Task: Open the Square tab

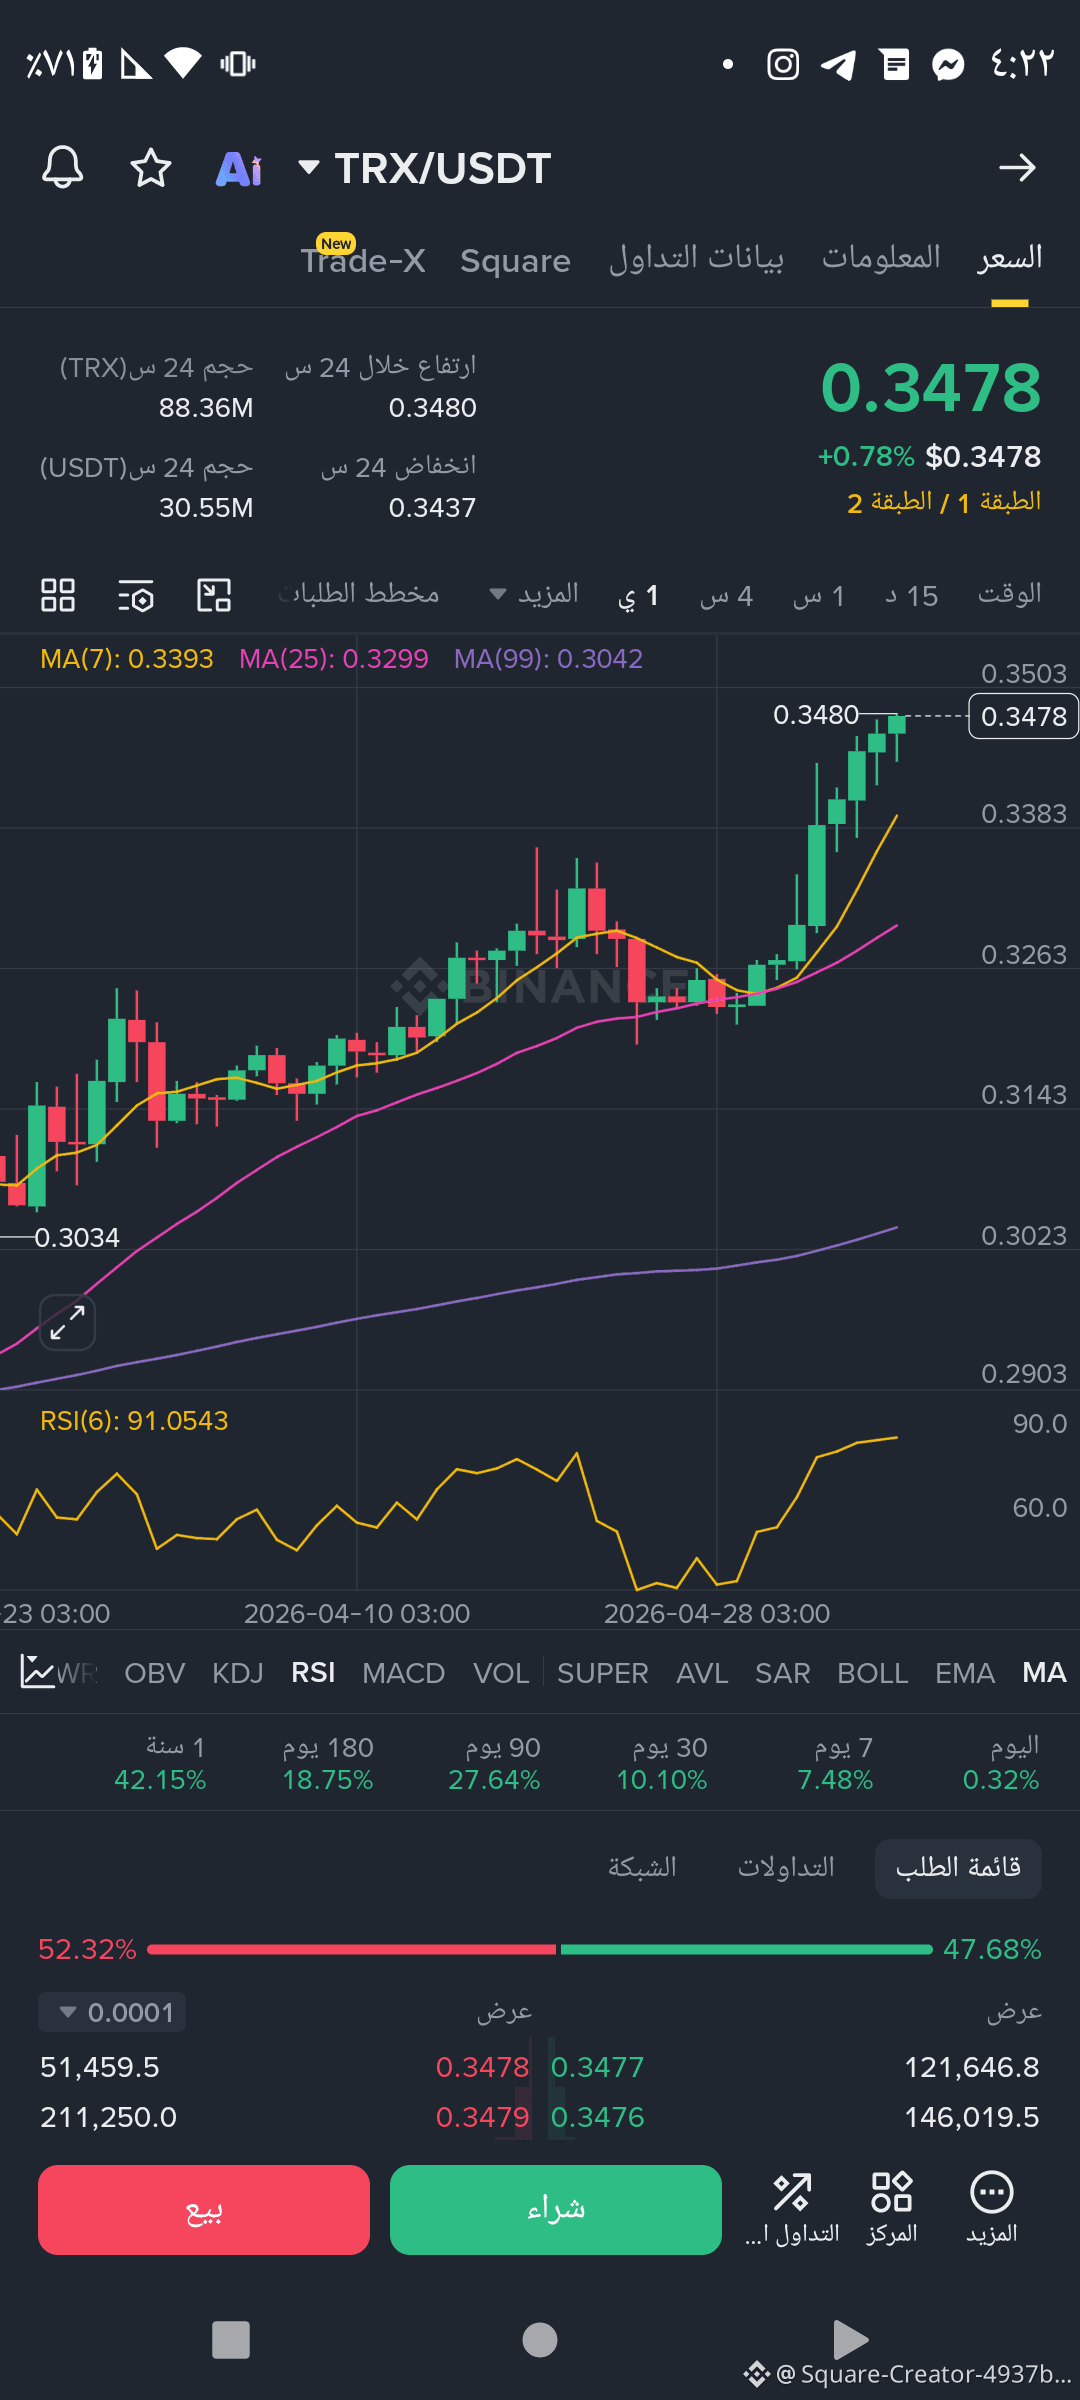Action: (x=515, y=261)
